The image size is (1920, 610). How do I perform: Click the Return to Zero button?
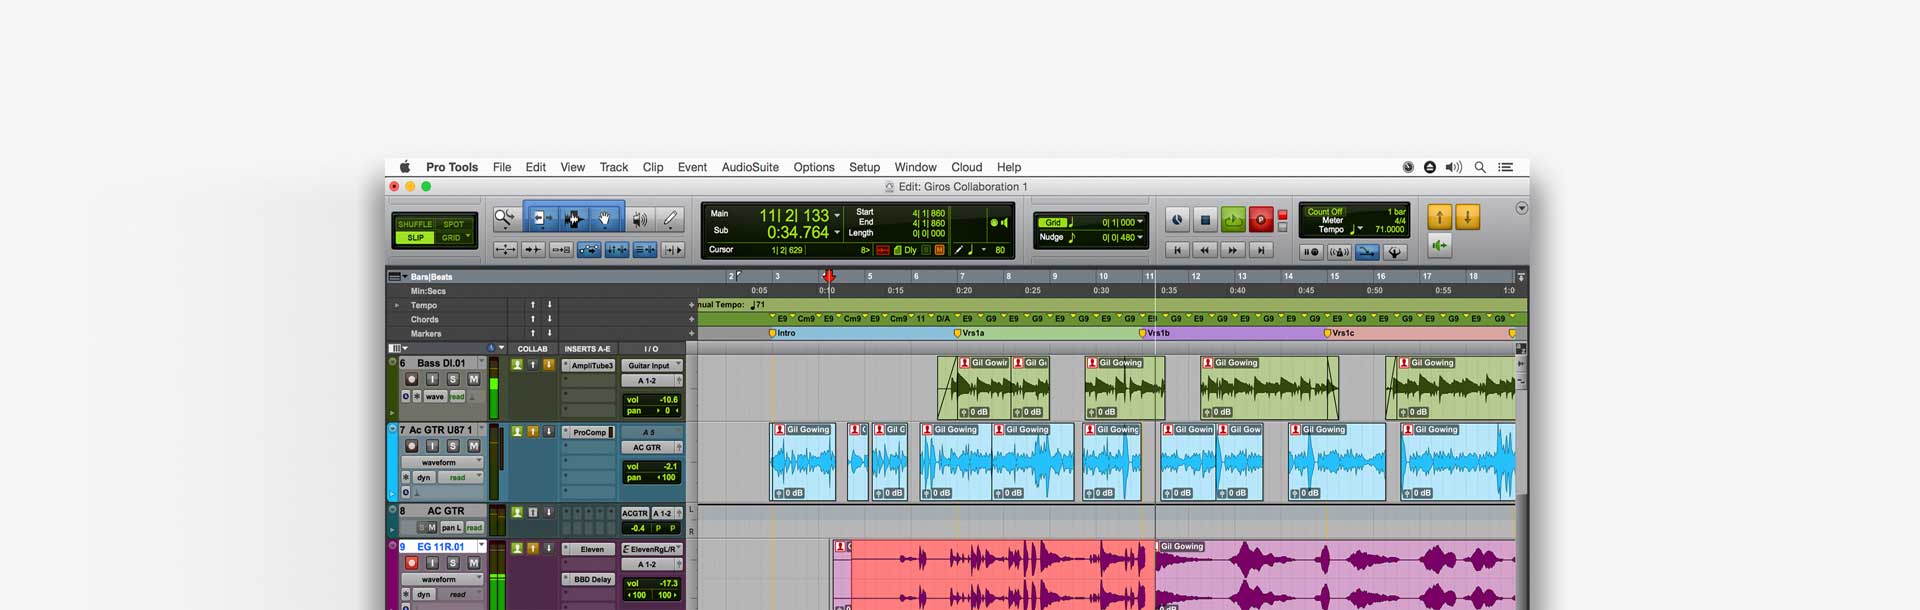(x=1177, y=250)
